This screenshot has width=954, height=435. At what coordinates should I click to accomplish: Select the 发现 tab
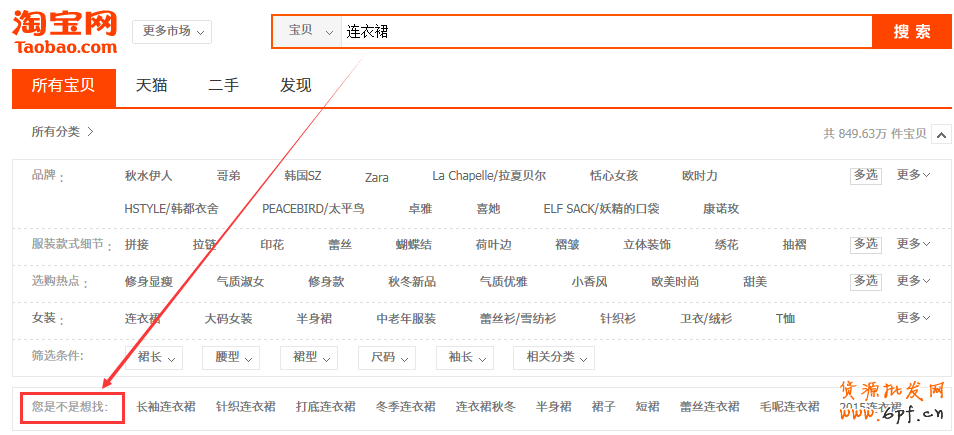(295, 86)
